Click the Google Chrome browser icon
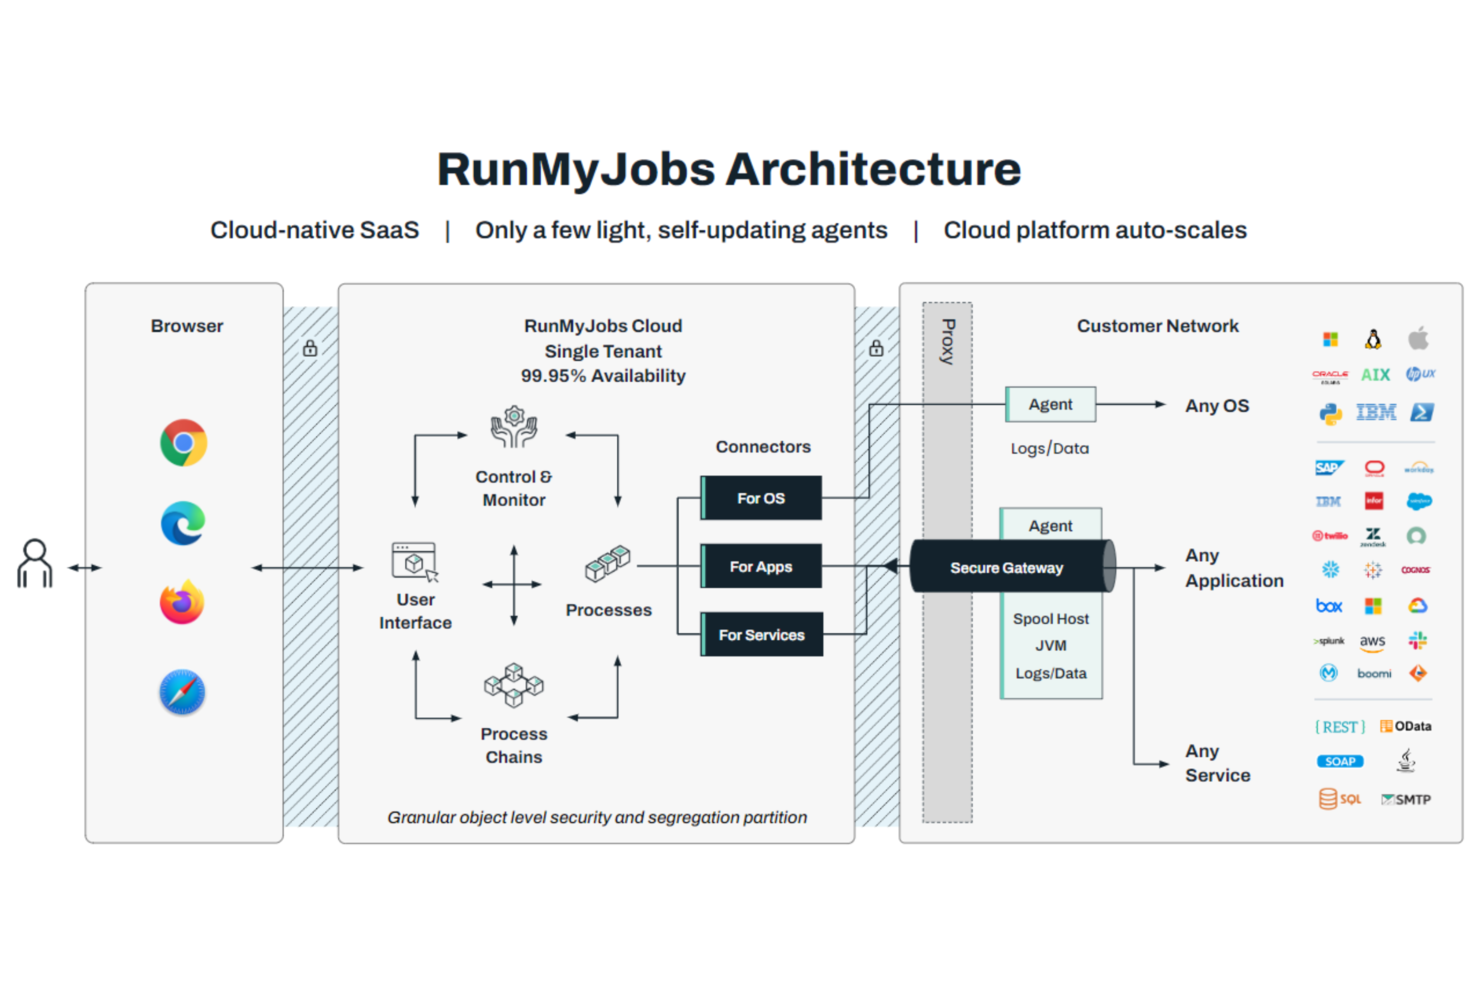This screenshot has height=987, width=1480. tap(183, 443)
